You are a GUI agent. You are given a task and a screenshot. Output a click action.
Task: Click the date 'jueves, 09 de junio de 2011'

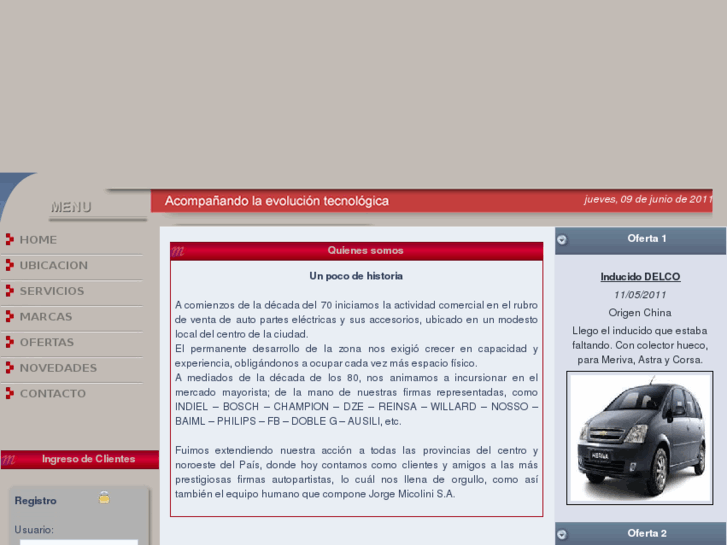pyautogui.click(x=648, y=199)
